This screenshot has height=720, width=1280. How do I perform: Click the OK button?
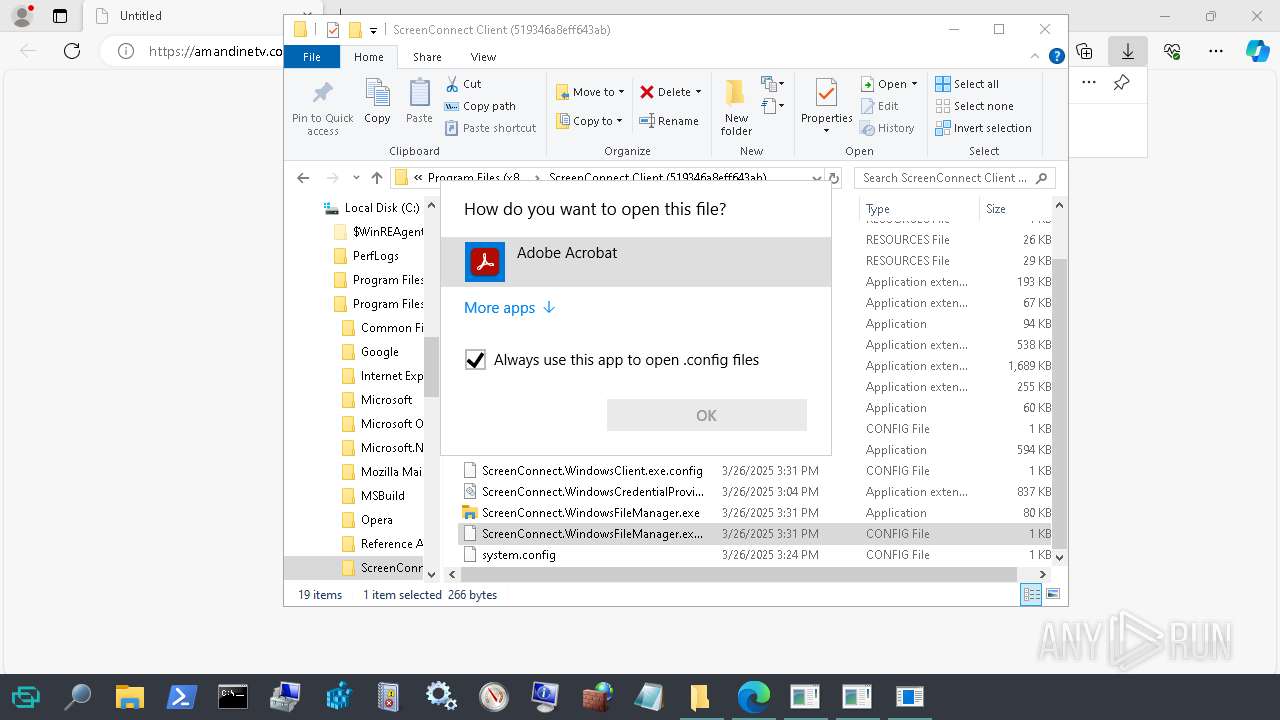point(706,415)
